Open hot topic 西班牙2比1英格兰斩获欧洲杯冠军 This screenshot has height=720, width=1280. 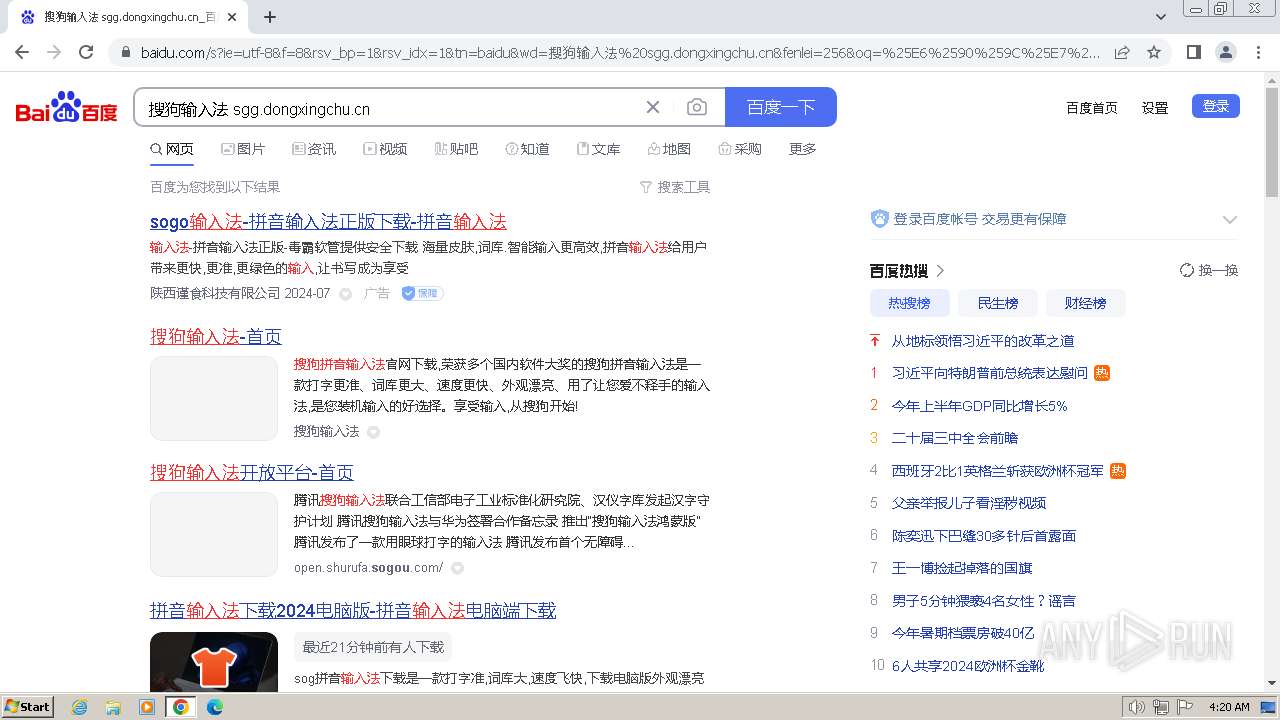coord(998,471)
